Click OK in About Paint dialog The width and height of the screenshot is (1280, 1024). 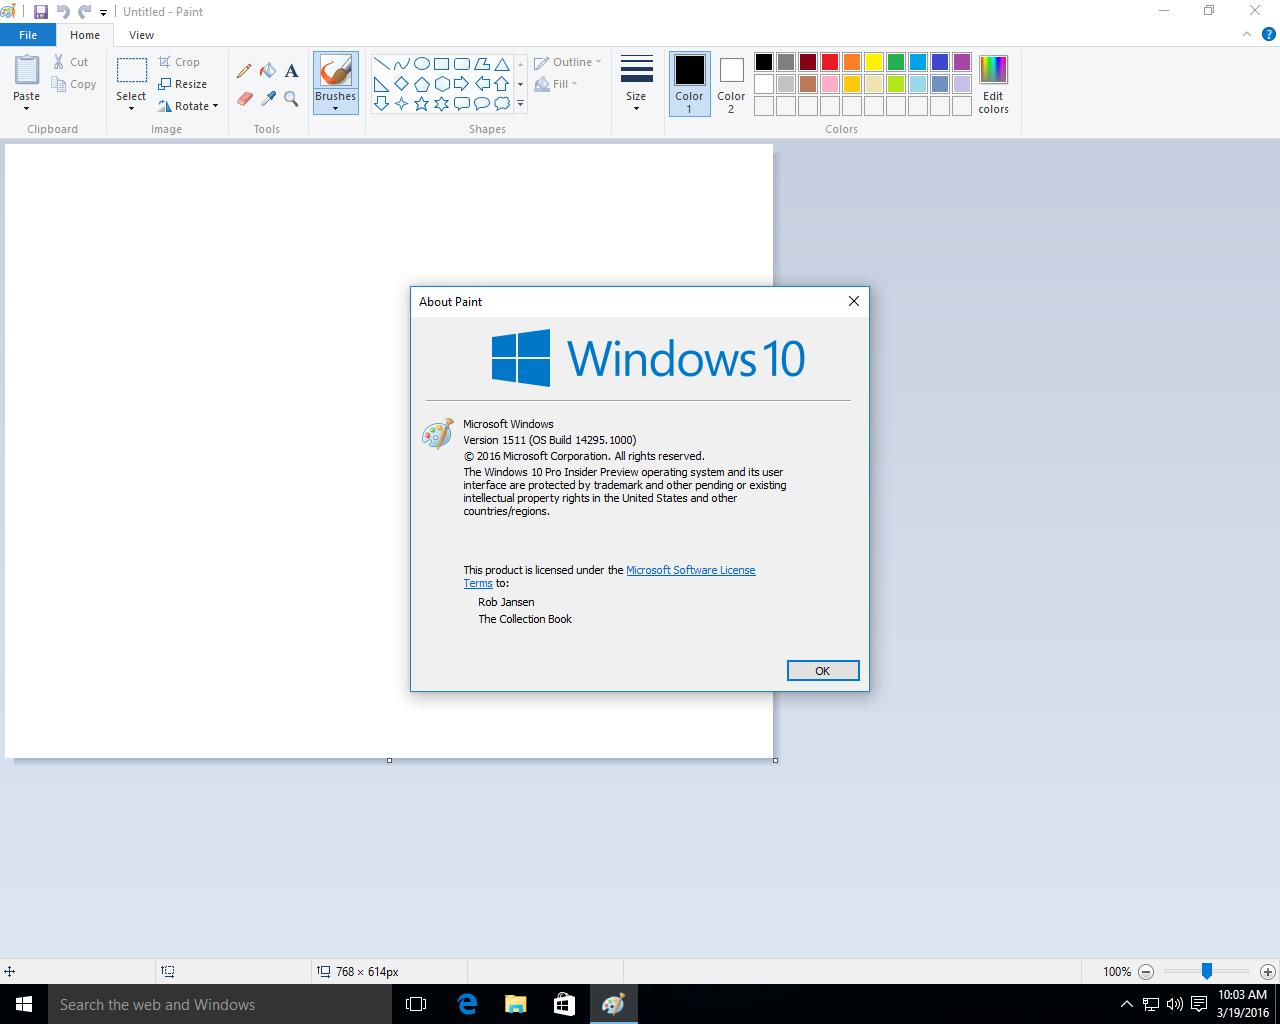tap(823, 671)
